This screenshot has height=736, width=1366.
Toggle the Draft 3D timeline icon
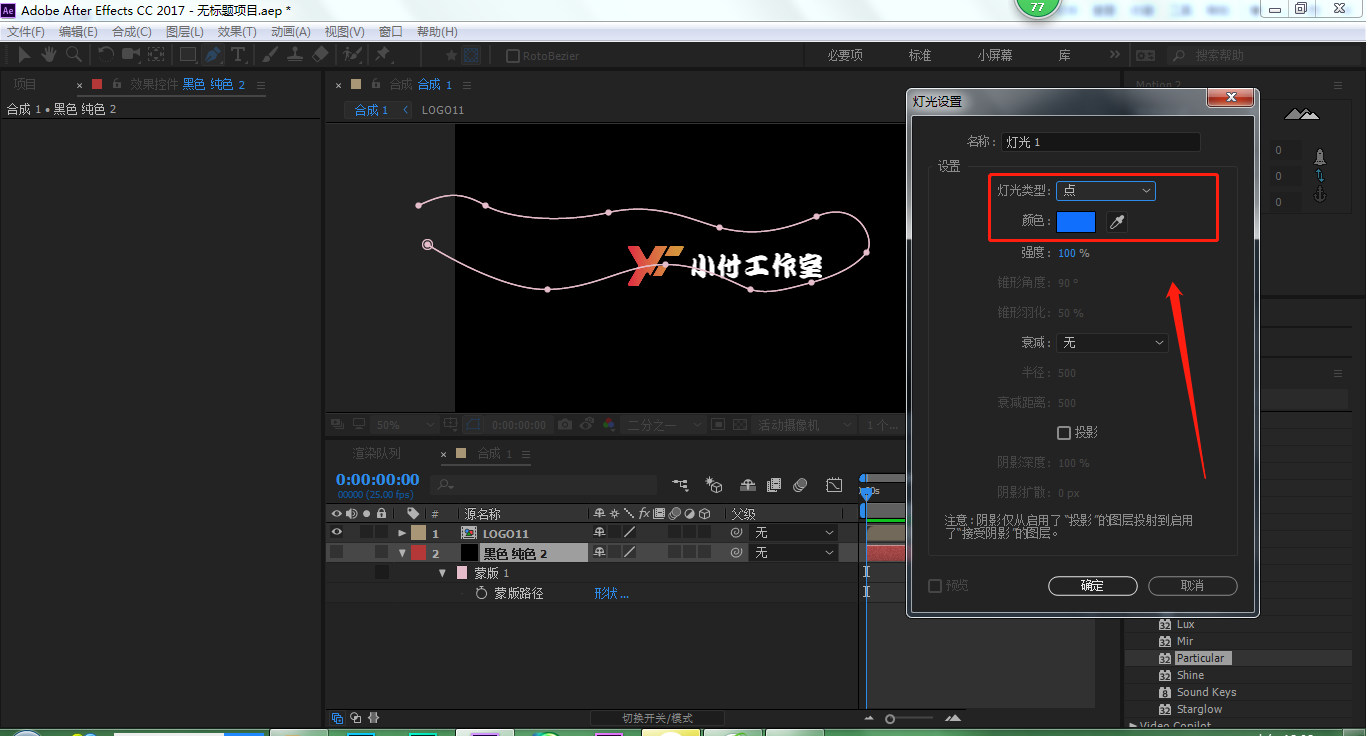click(714, 485)
